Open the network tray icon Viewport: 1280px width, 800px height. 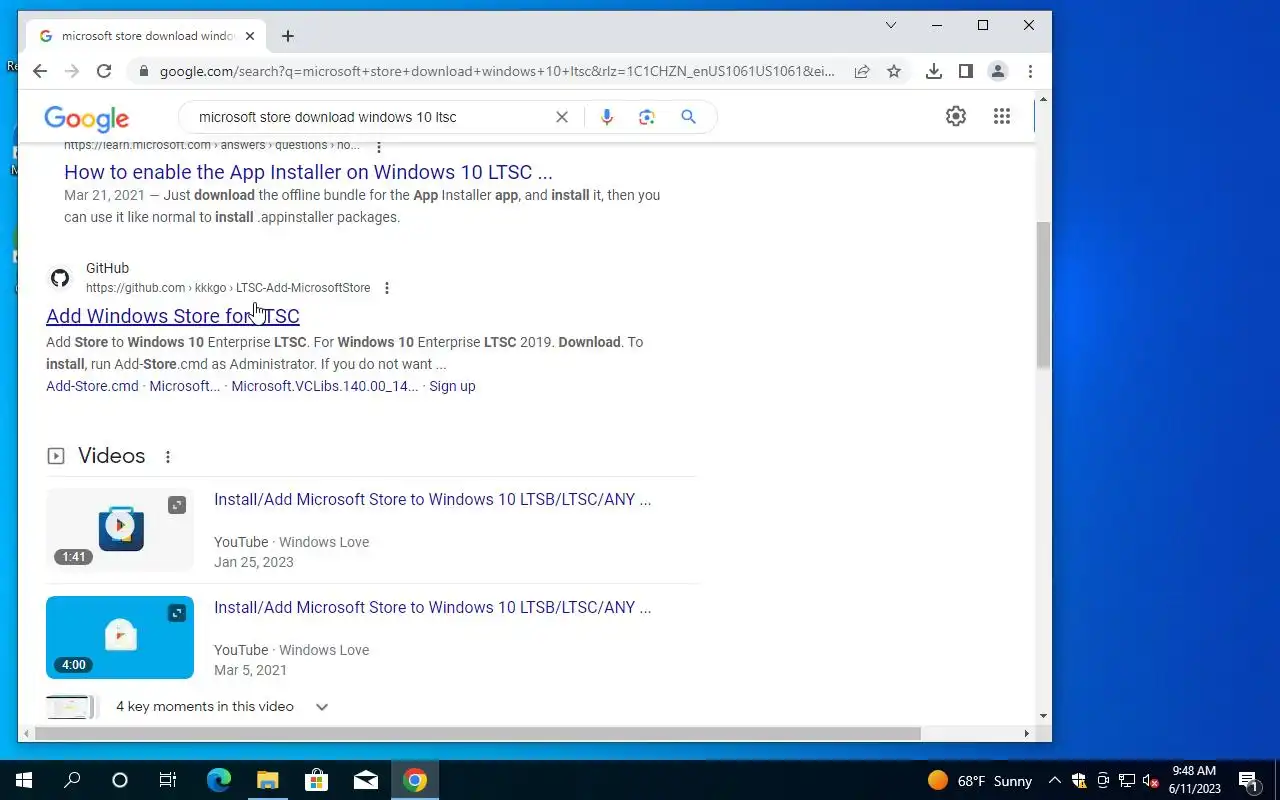click(1127, 781)
